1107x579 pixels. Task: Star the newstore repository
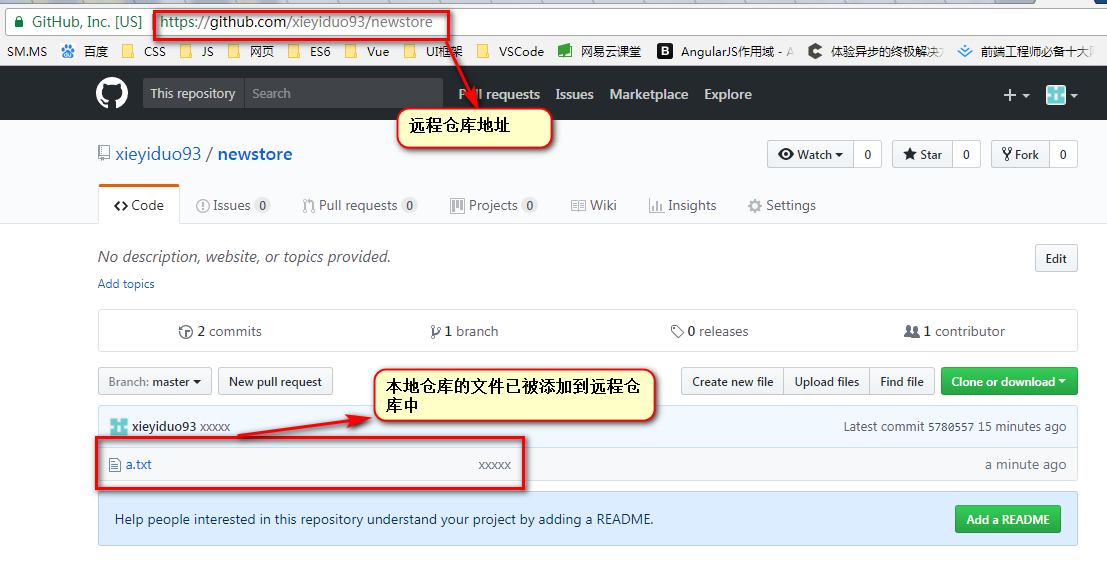pos(923,155)
